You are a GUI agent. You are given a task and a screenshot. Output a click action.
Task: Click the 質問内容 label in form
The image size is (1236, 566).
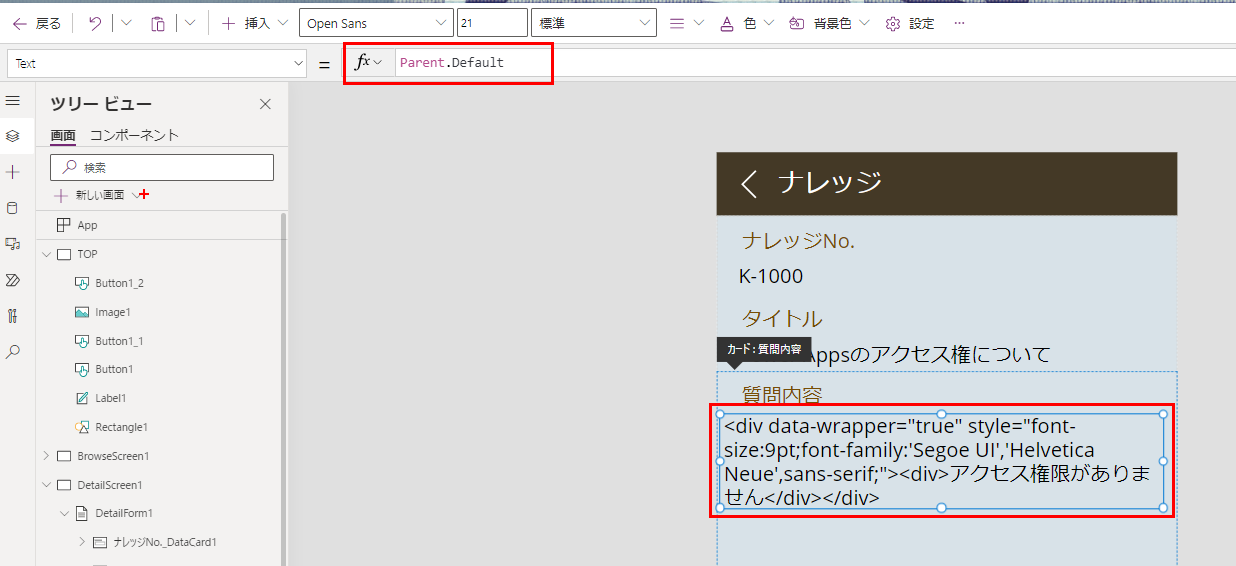click(x=782, y=394)
